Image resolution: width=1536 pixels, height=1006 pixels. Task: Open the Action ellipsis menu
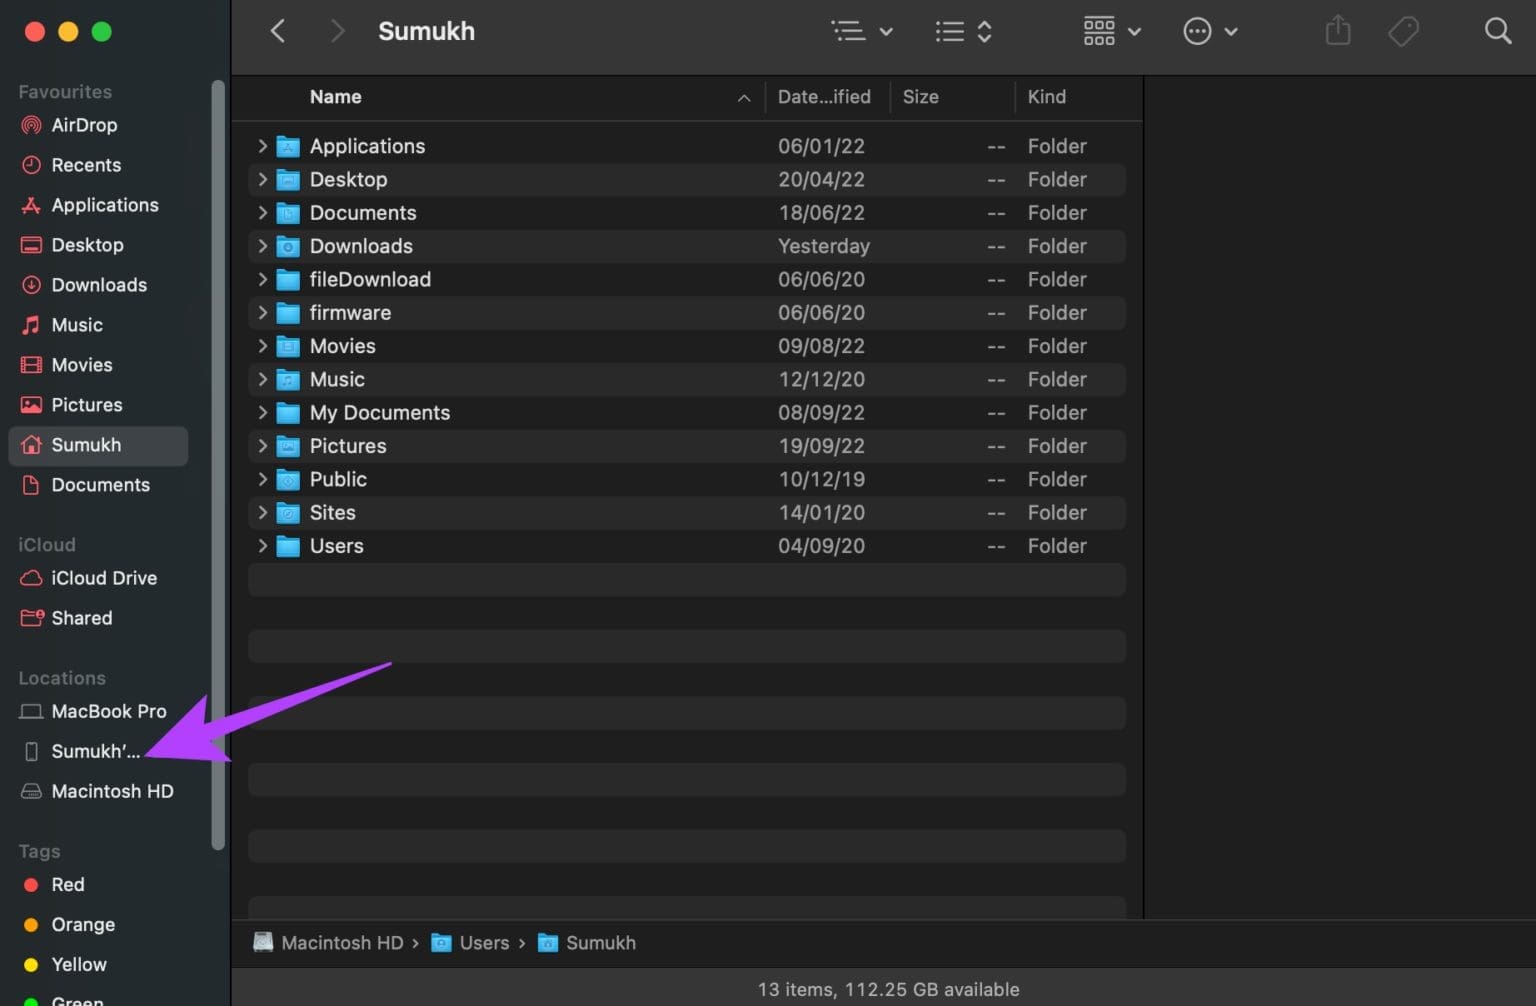coord(1209,31)
